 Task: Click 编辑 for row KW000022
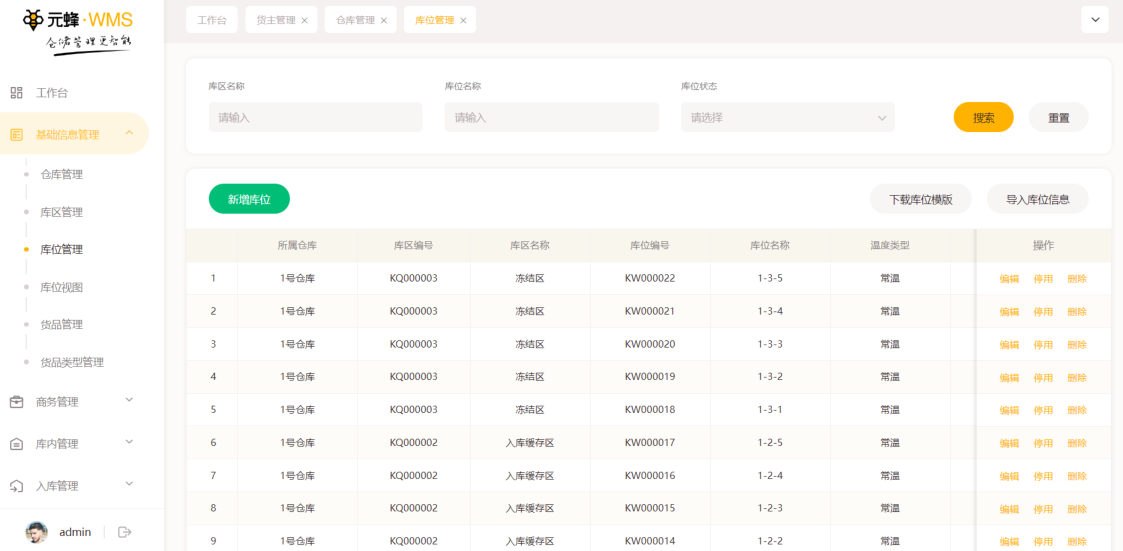click(x=1009, y=279)
